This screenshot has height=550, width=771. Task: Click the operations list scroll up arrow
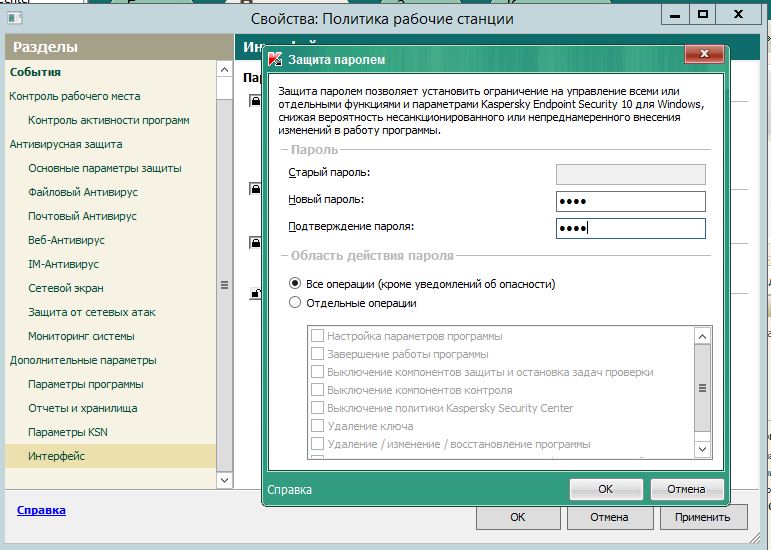pos(702,336)
